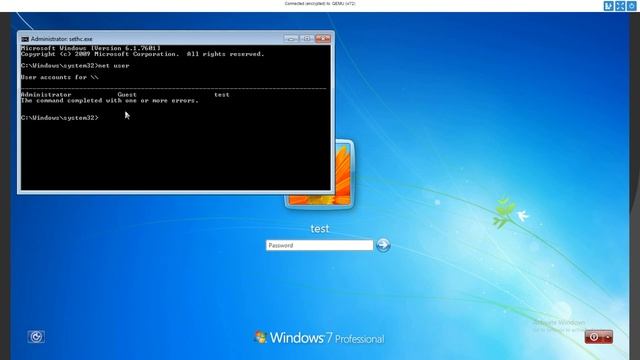
Task: Close the Administrator: sethc.exe command window
Action: (322, 38)
